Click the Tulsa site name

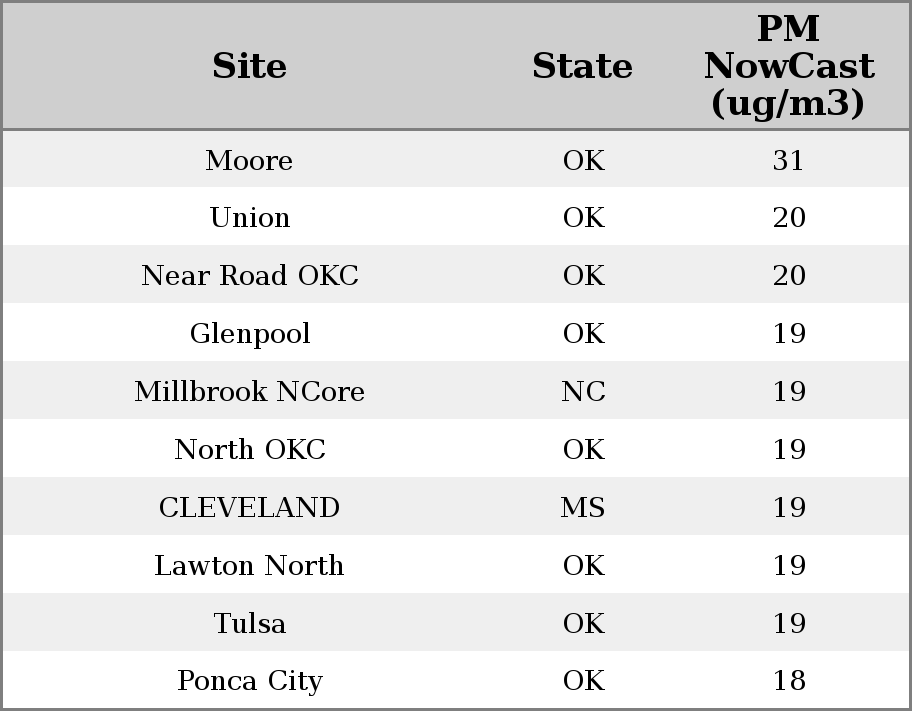tap(250, 624)
